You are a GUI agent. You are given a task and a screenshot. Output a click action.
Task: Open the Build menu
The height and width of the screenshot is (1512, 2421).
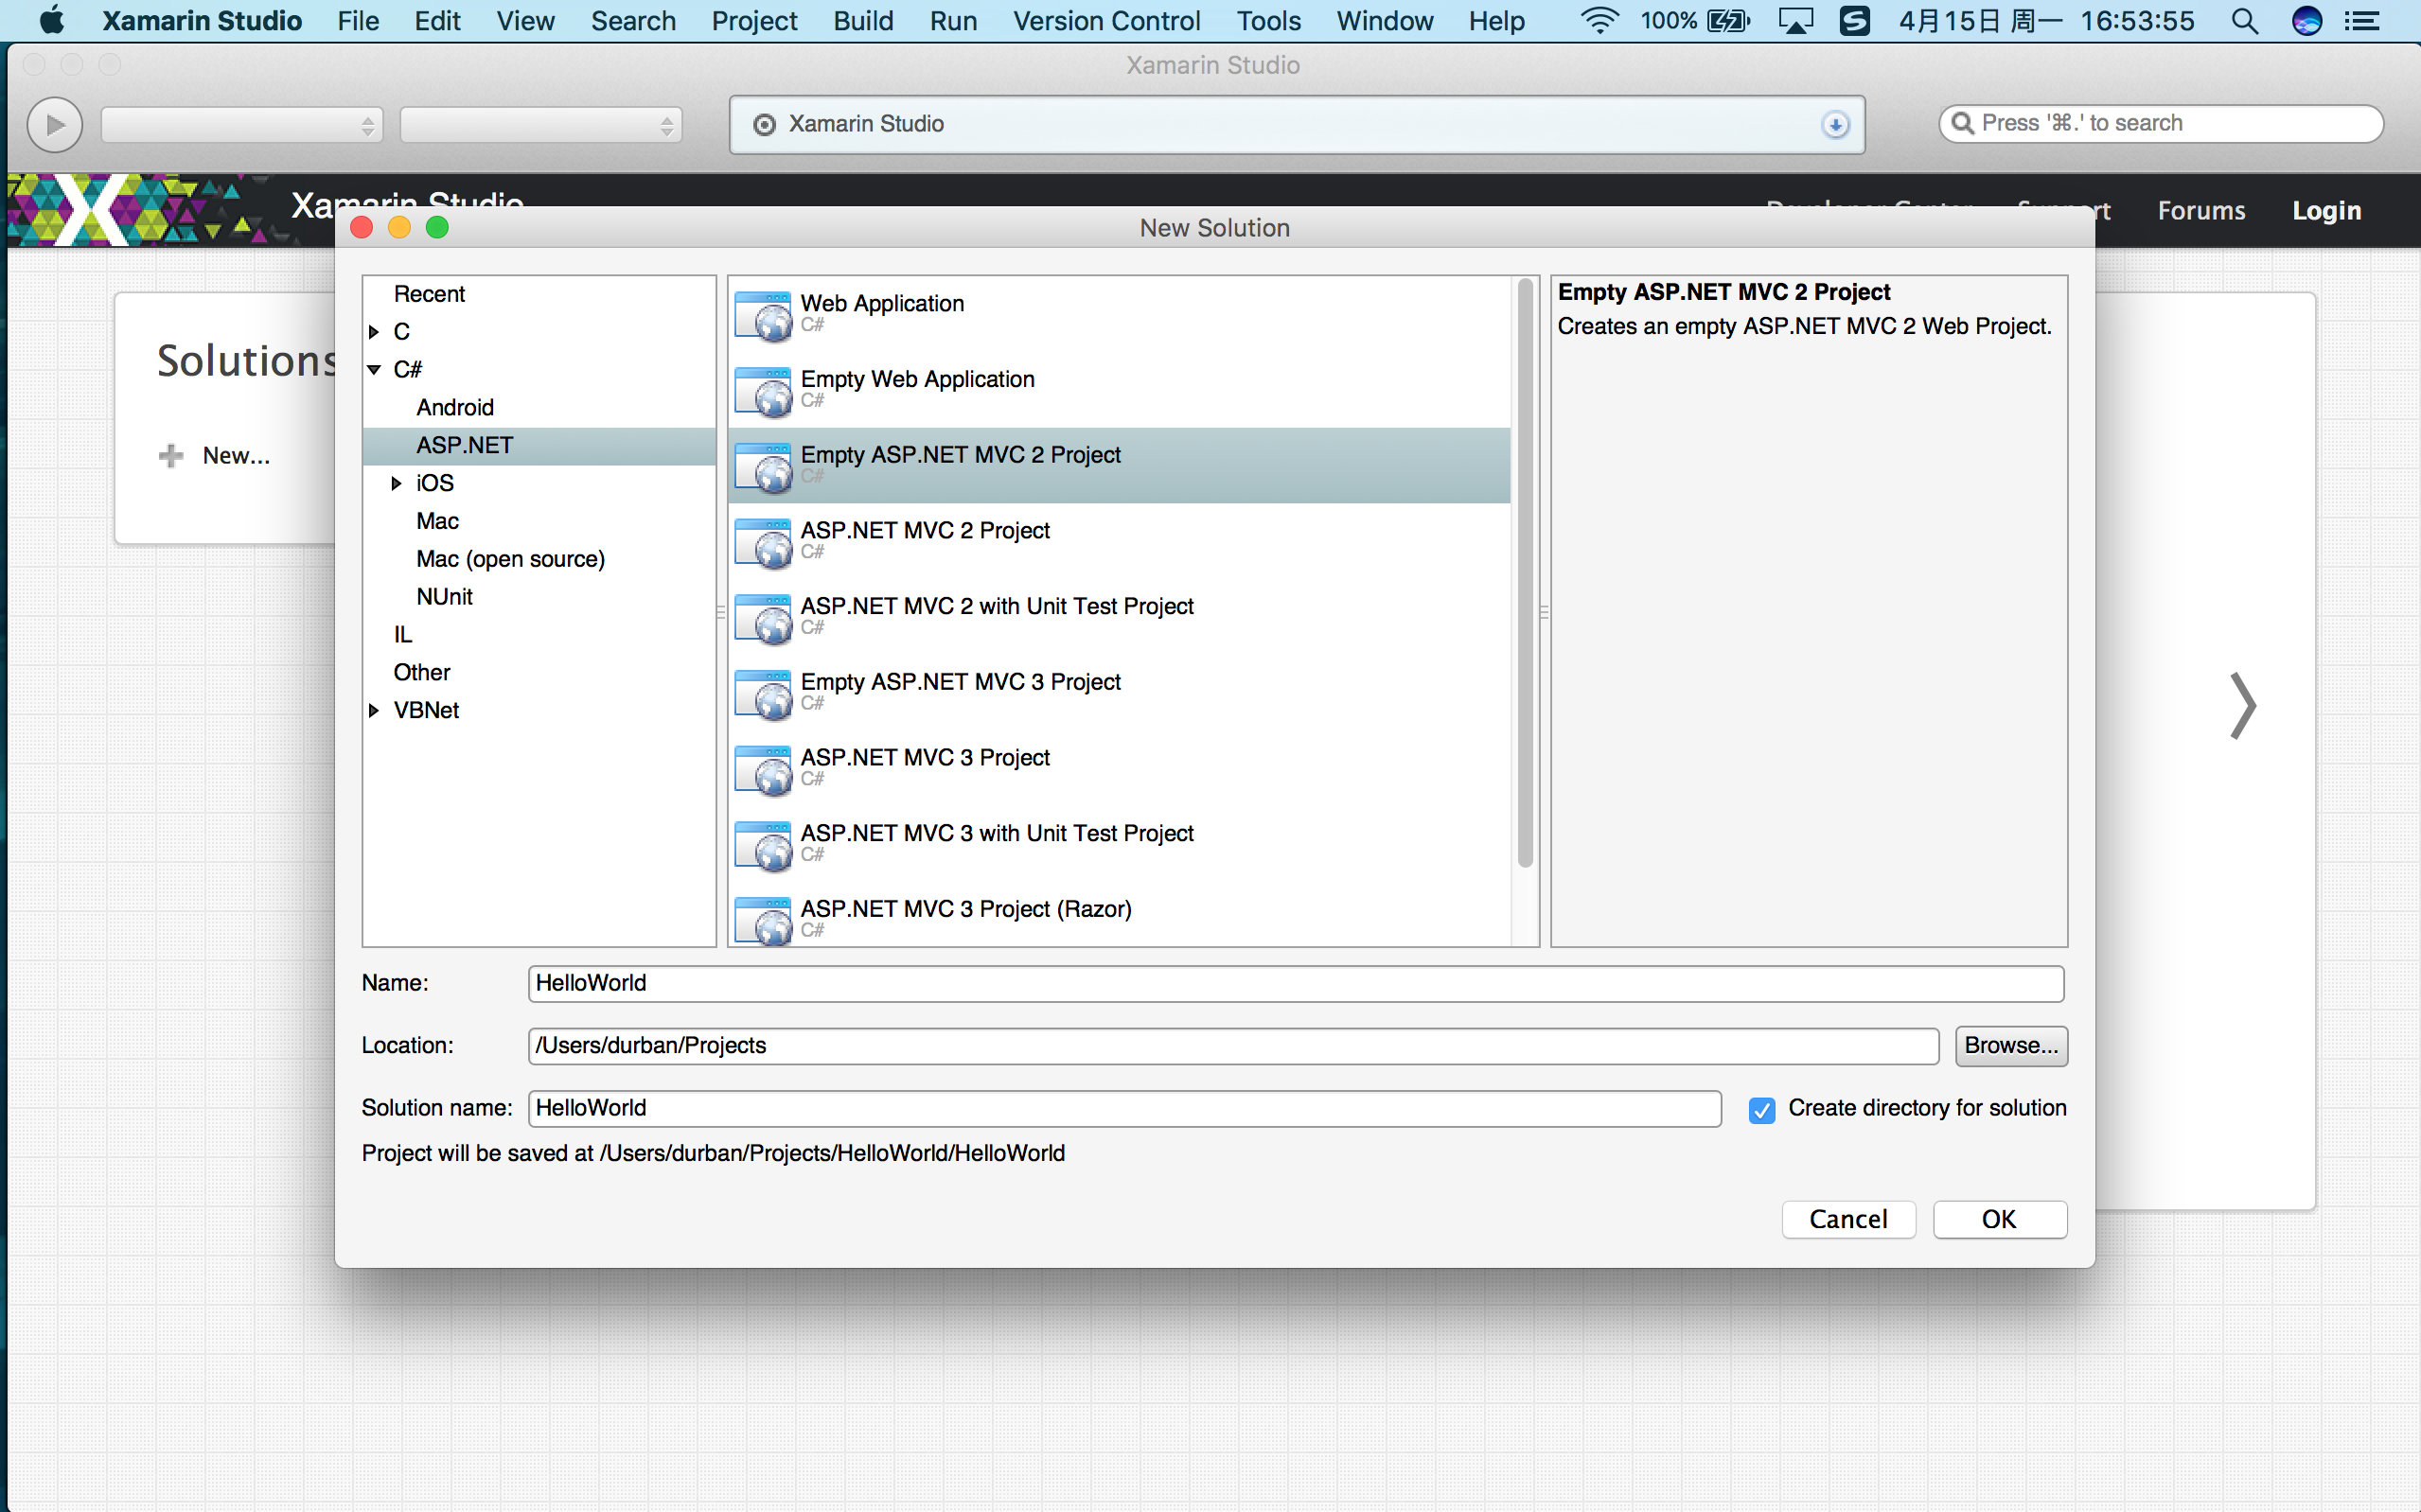[x=863, y=21]
